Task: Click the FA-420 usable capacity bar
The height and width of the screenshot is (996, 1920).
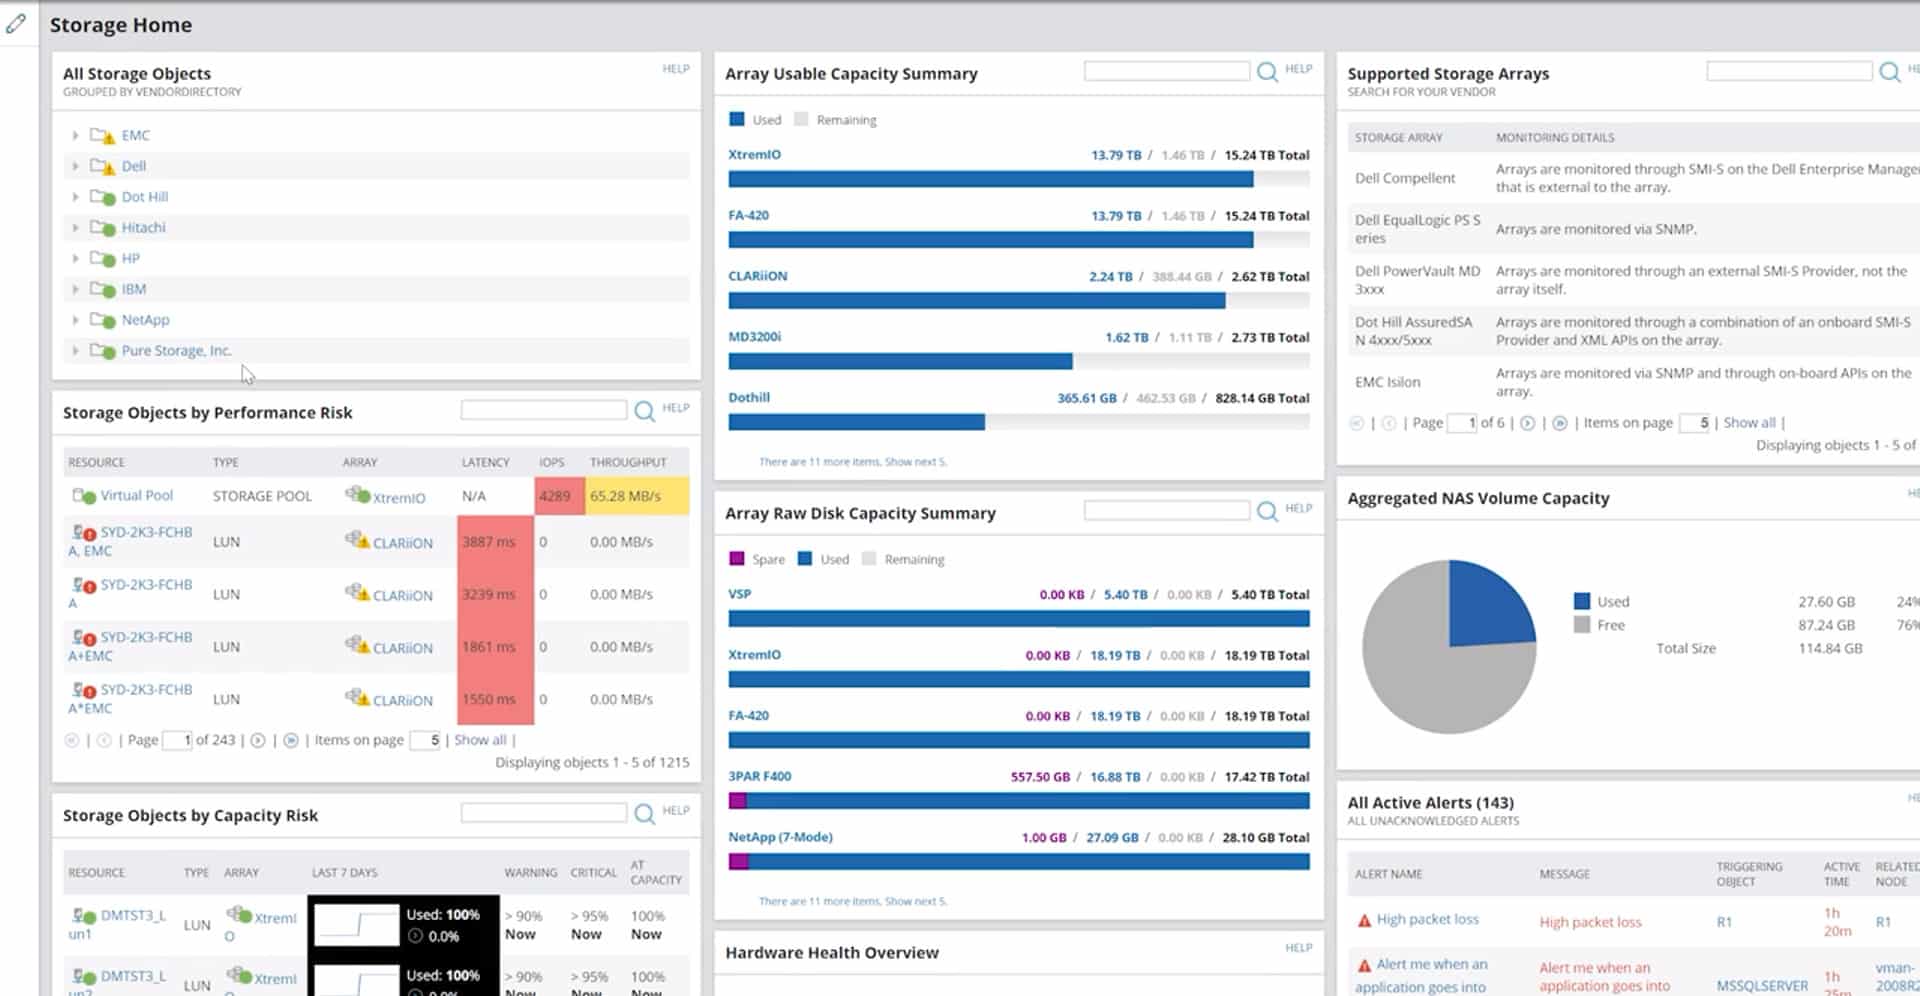Action: (x=1019, y=240)
